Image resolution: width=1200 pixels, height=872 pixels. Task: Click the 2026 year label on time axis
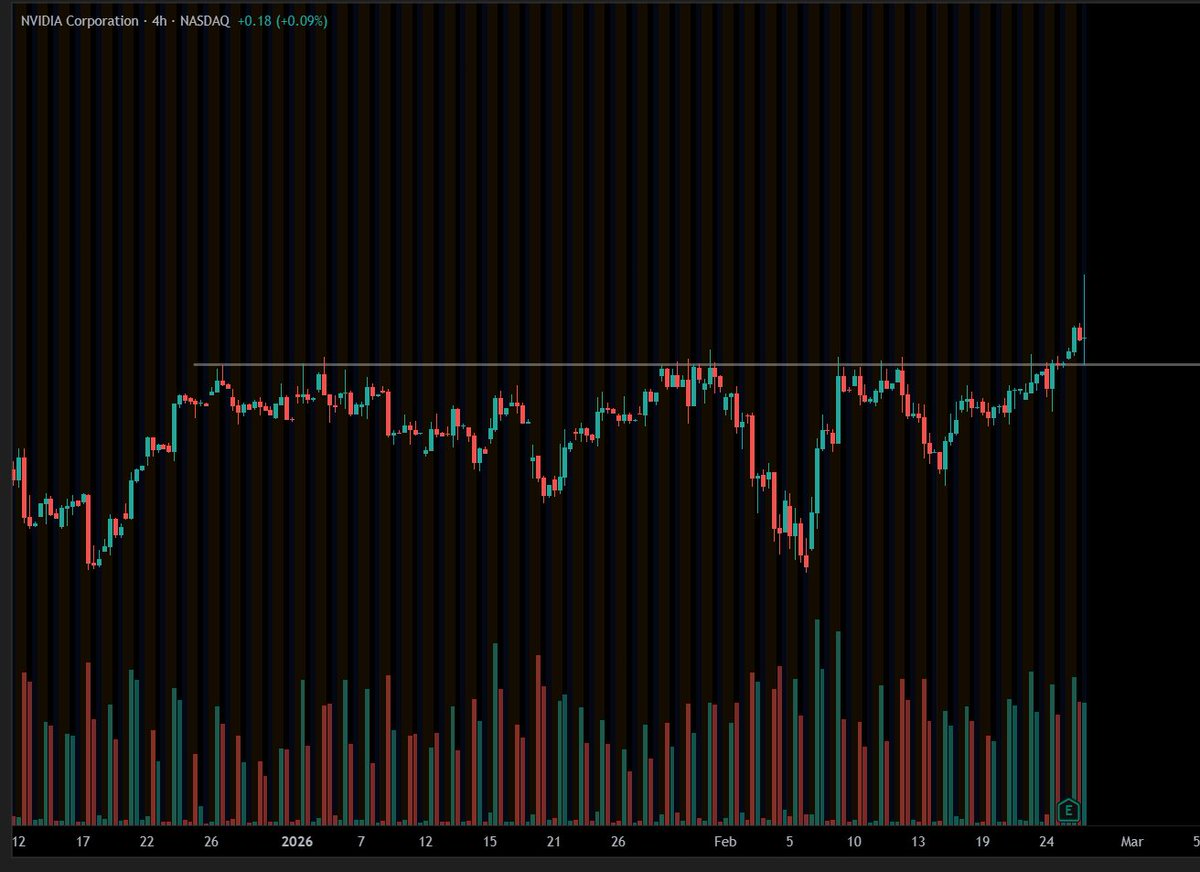pyautogui.click(x=298, y=842)
